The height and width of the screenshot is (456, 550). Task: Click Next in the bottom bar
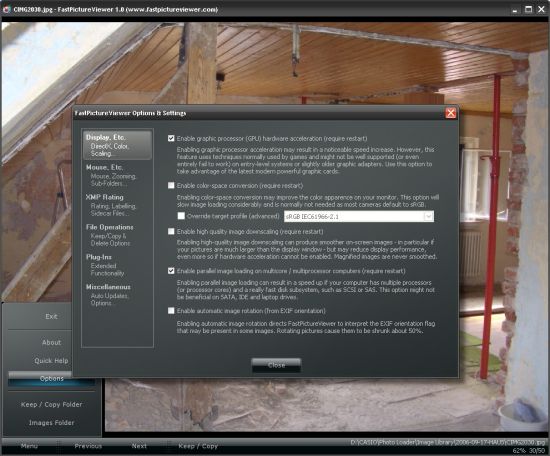tap(139, 446)
